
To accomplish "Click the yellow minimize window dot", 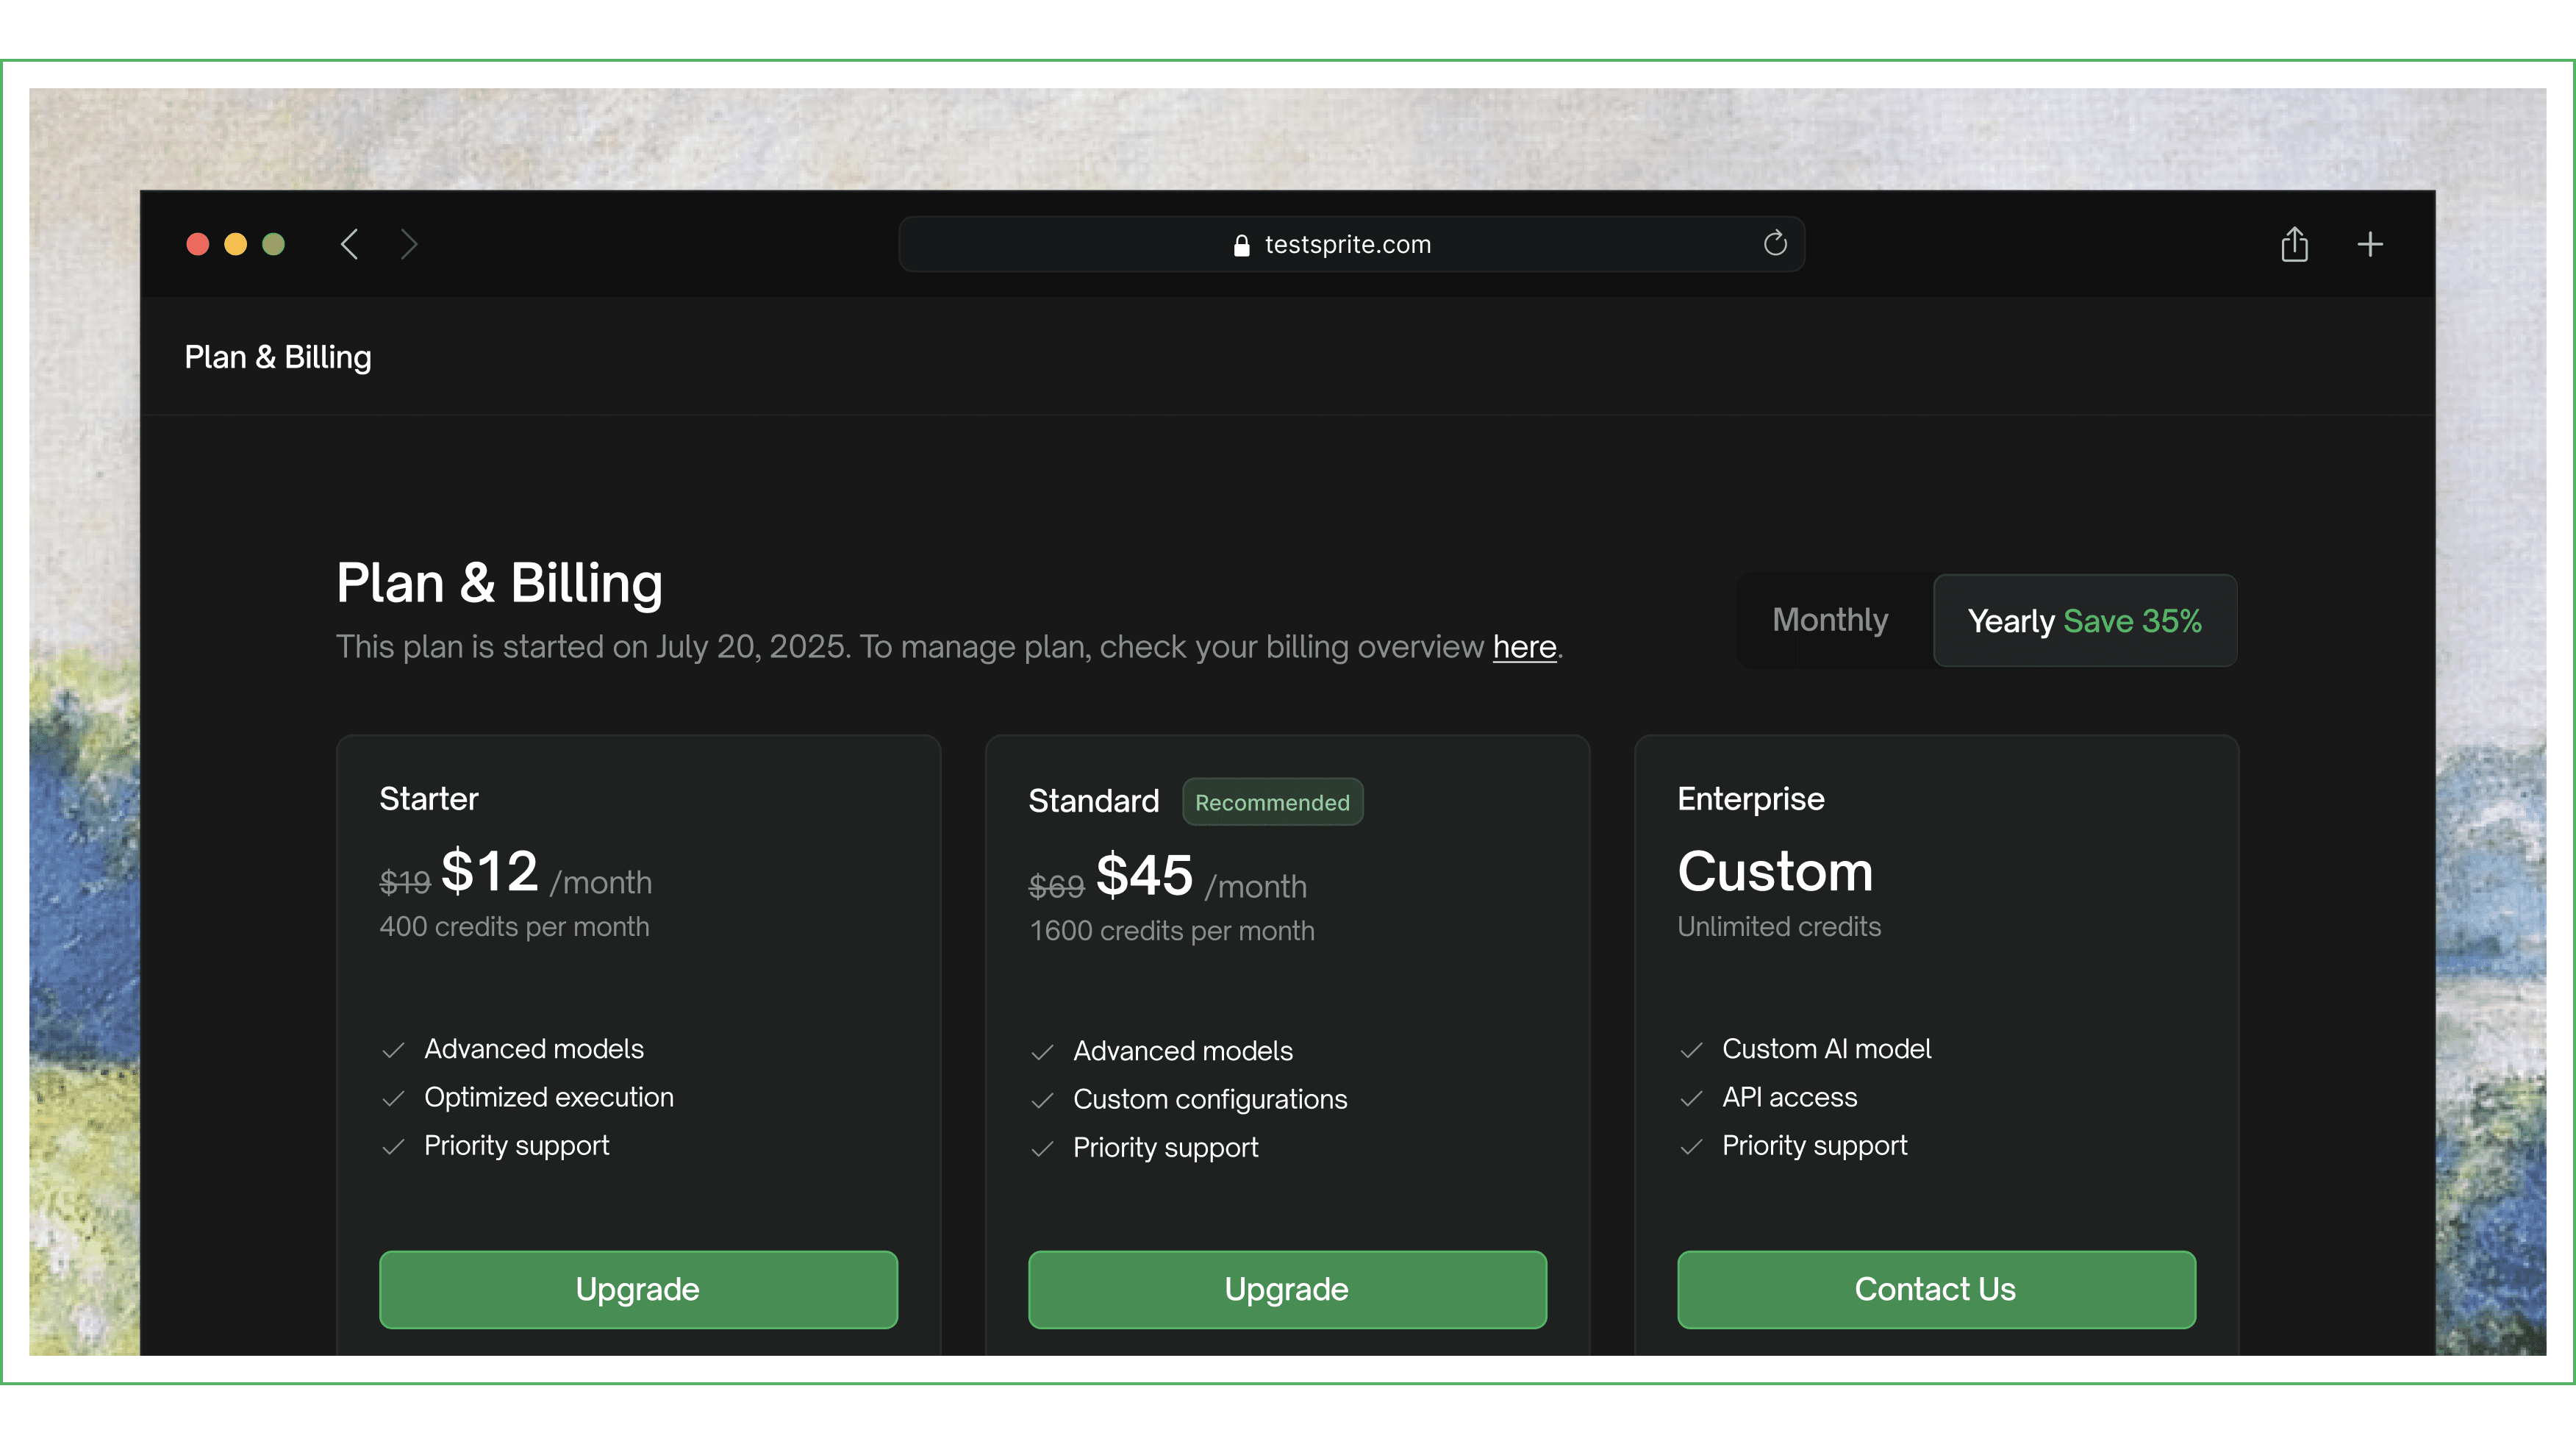I will coord(235,244).
